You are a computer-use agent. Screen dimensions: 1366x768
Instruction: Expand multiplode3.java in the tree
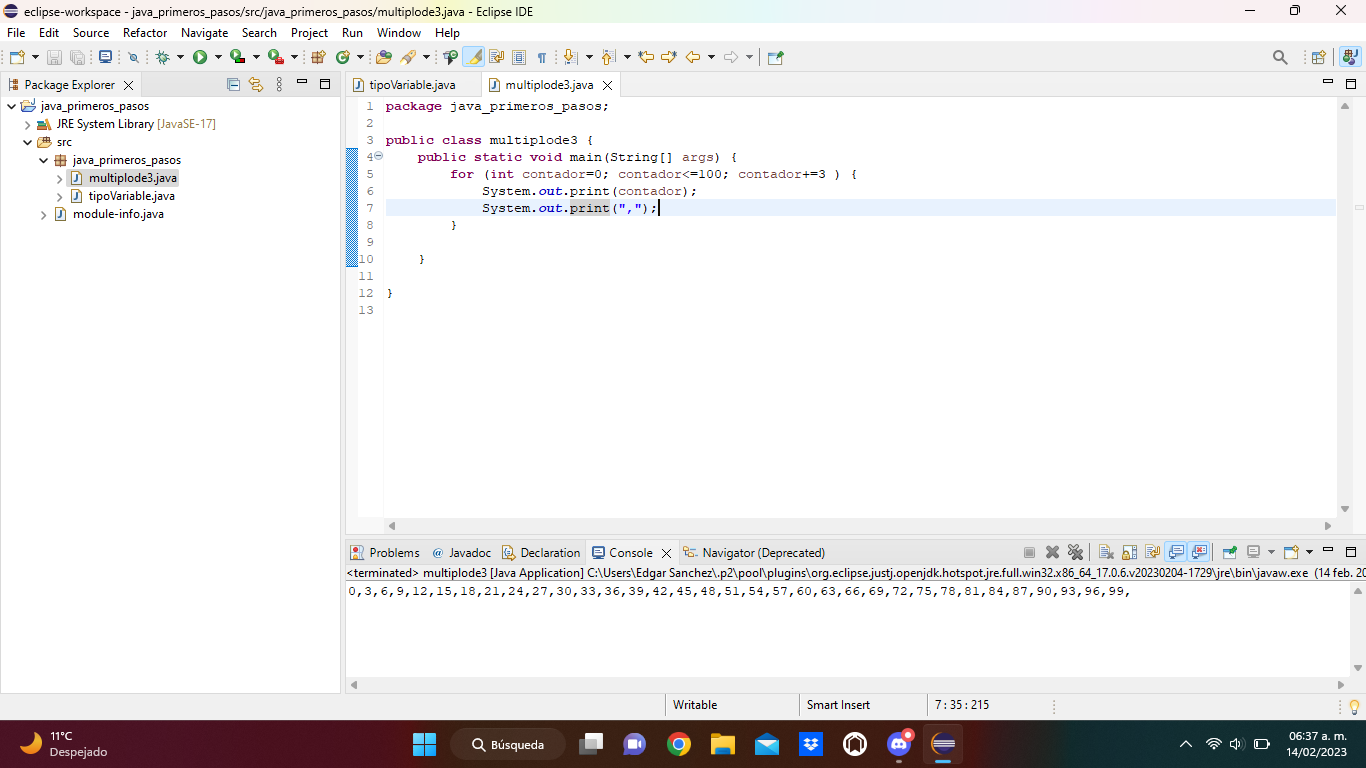tap(60, 179)
